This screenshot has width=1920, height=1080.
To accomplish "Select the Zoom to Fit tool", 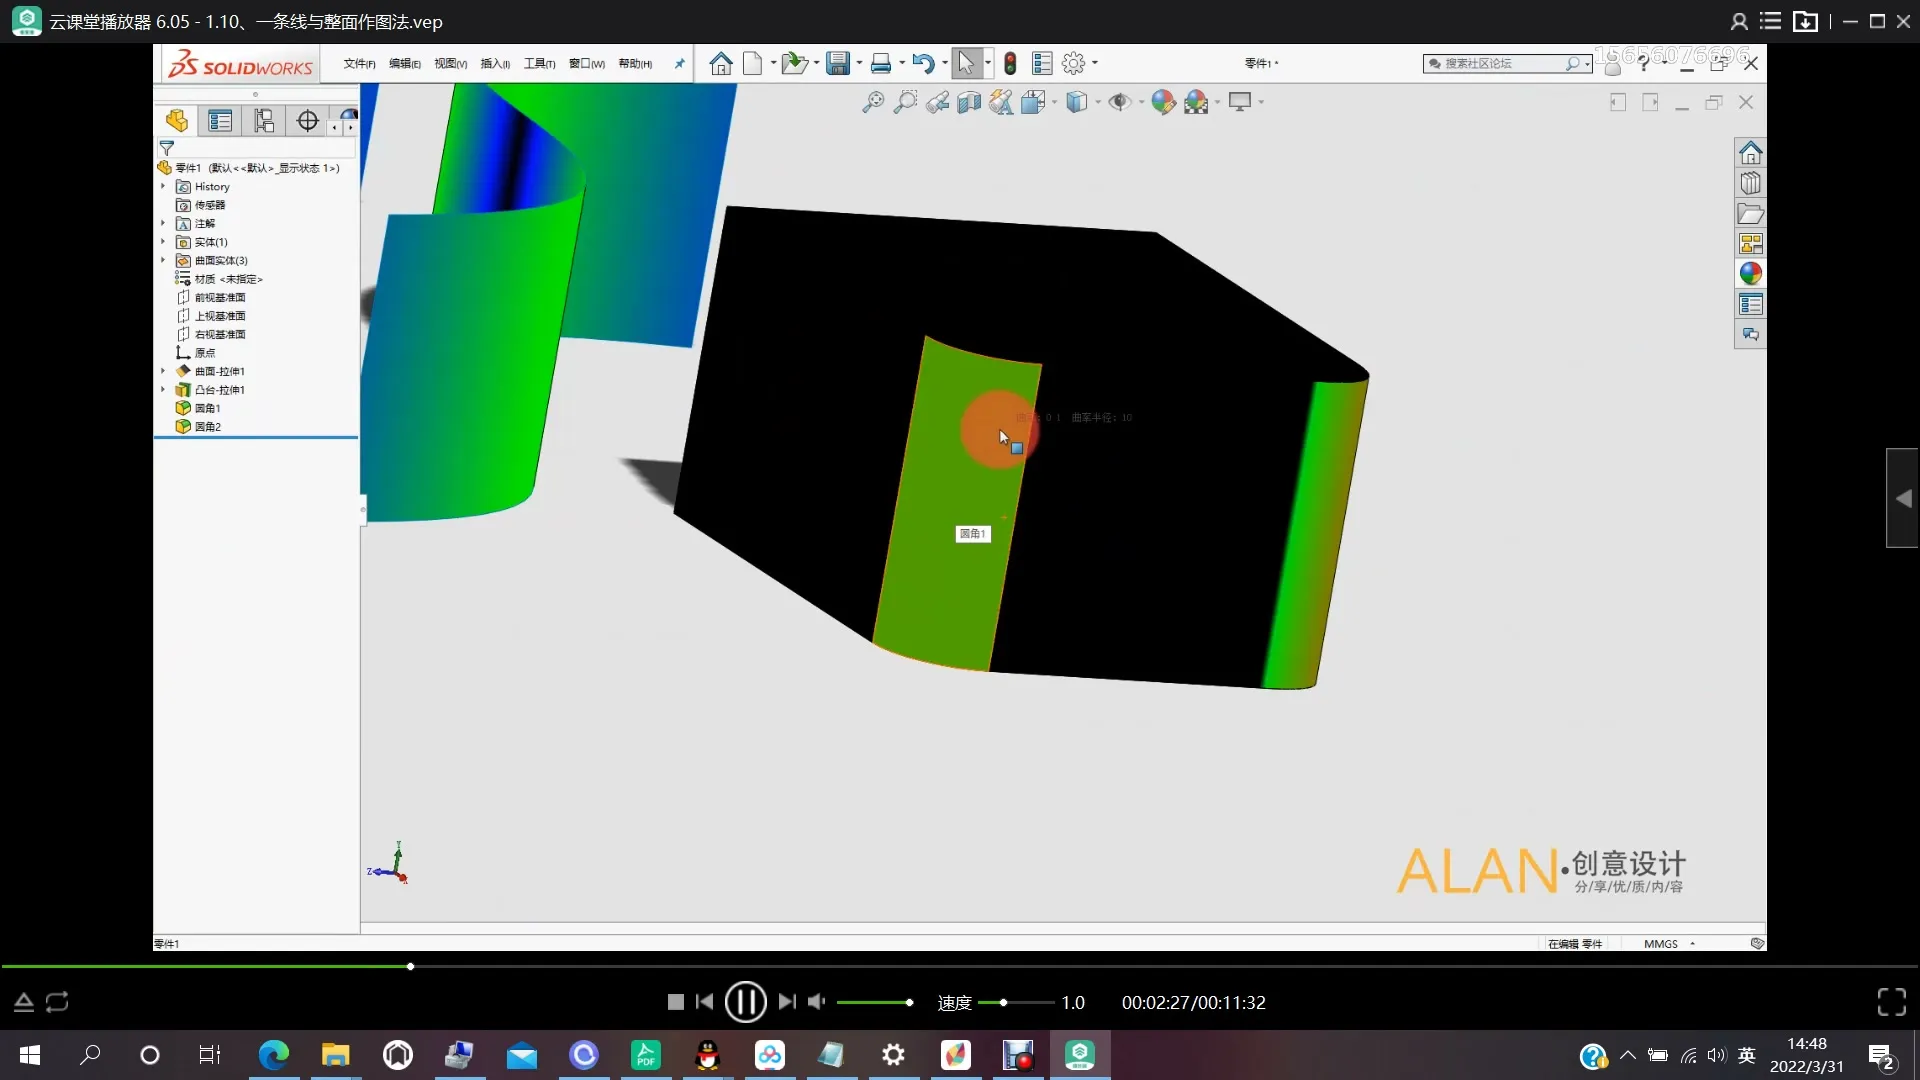I will [x=873, y=102].
